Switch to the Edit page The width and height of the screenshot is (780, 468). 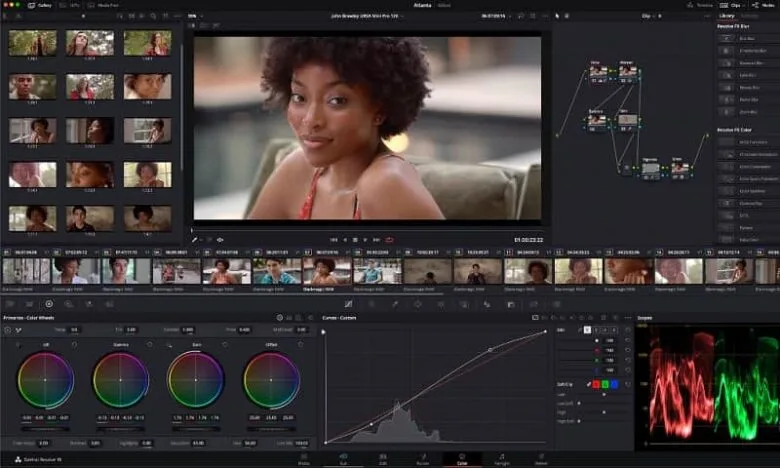tap(383, 459)
